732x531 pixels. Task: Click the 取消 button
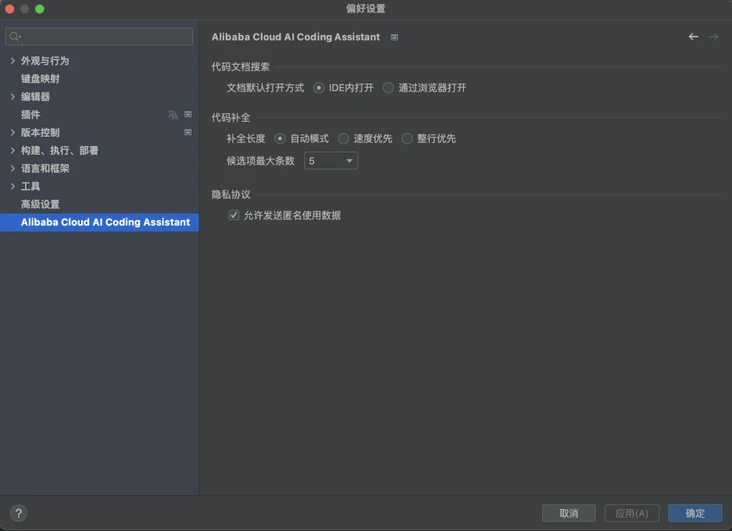[569, 513]
